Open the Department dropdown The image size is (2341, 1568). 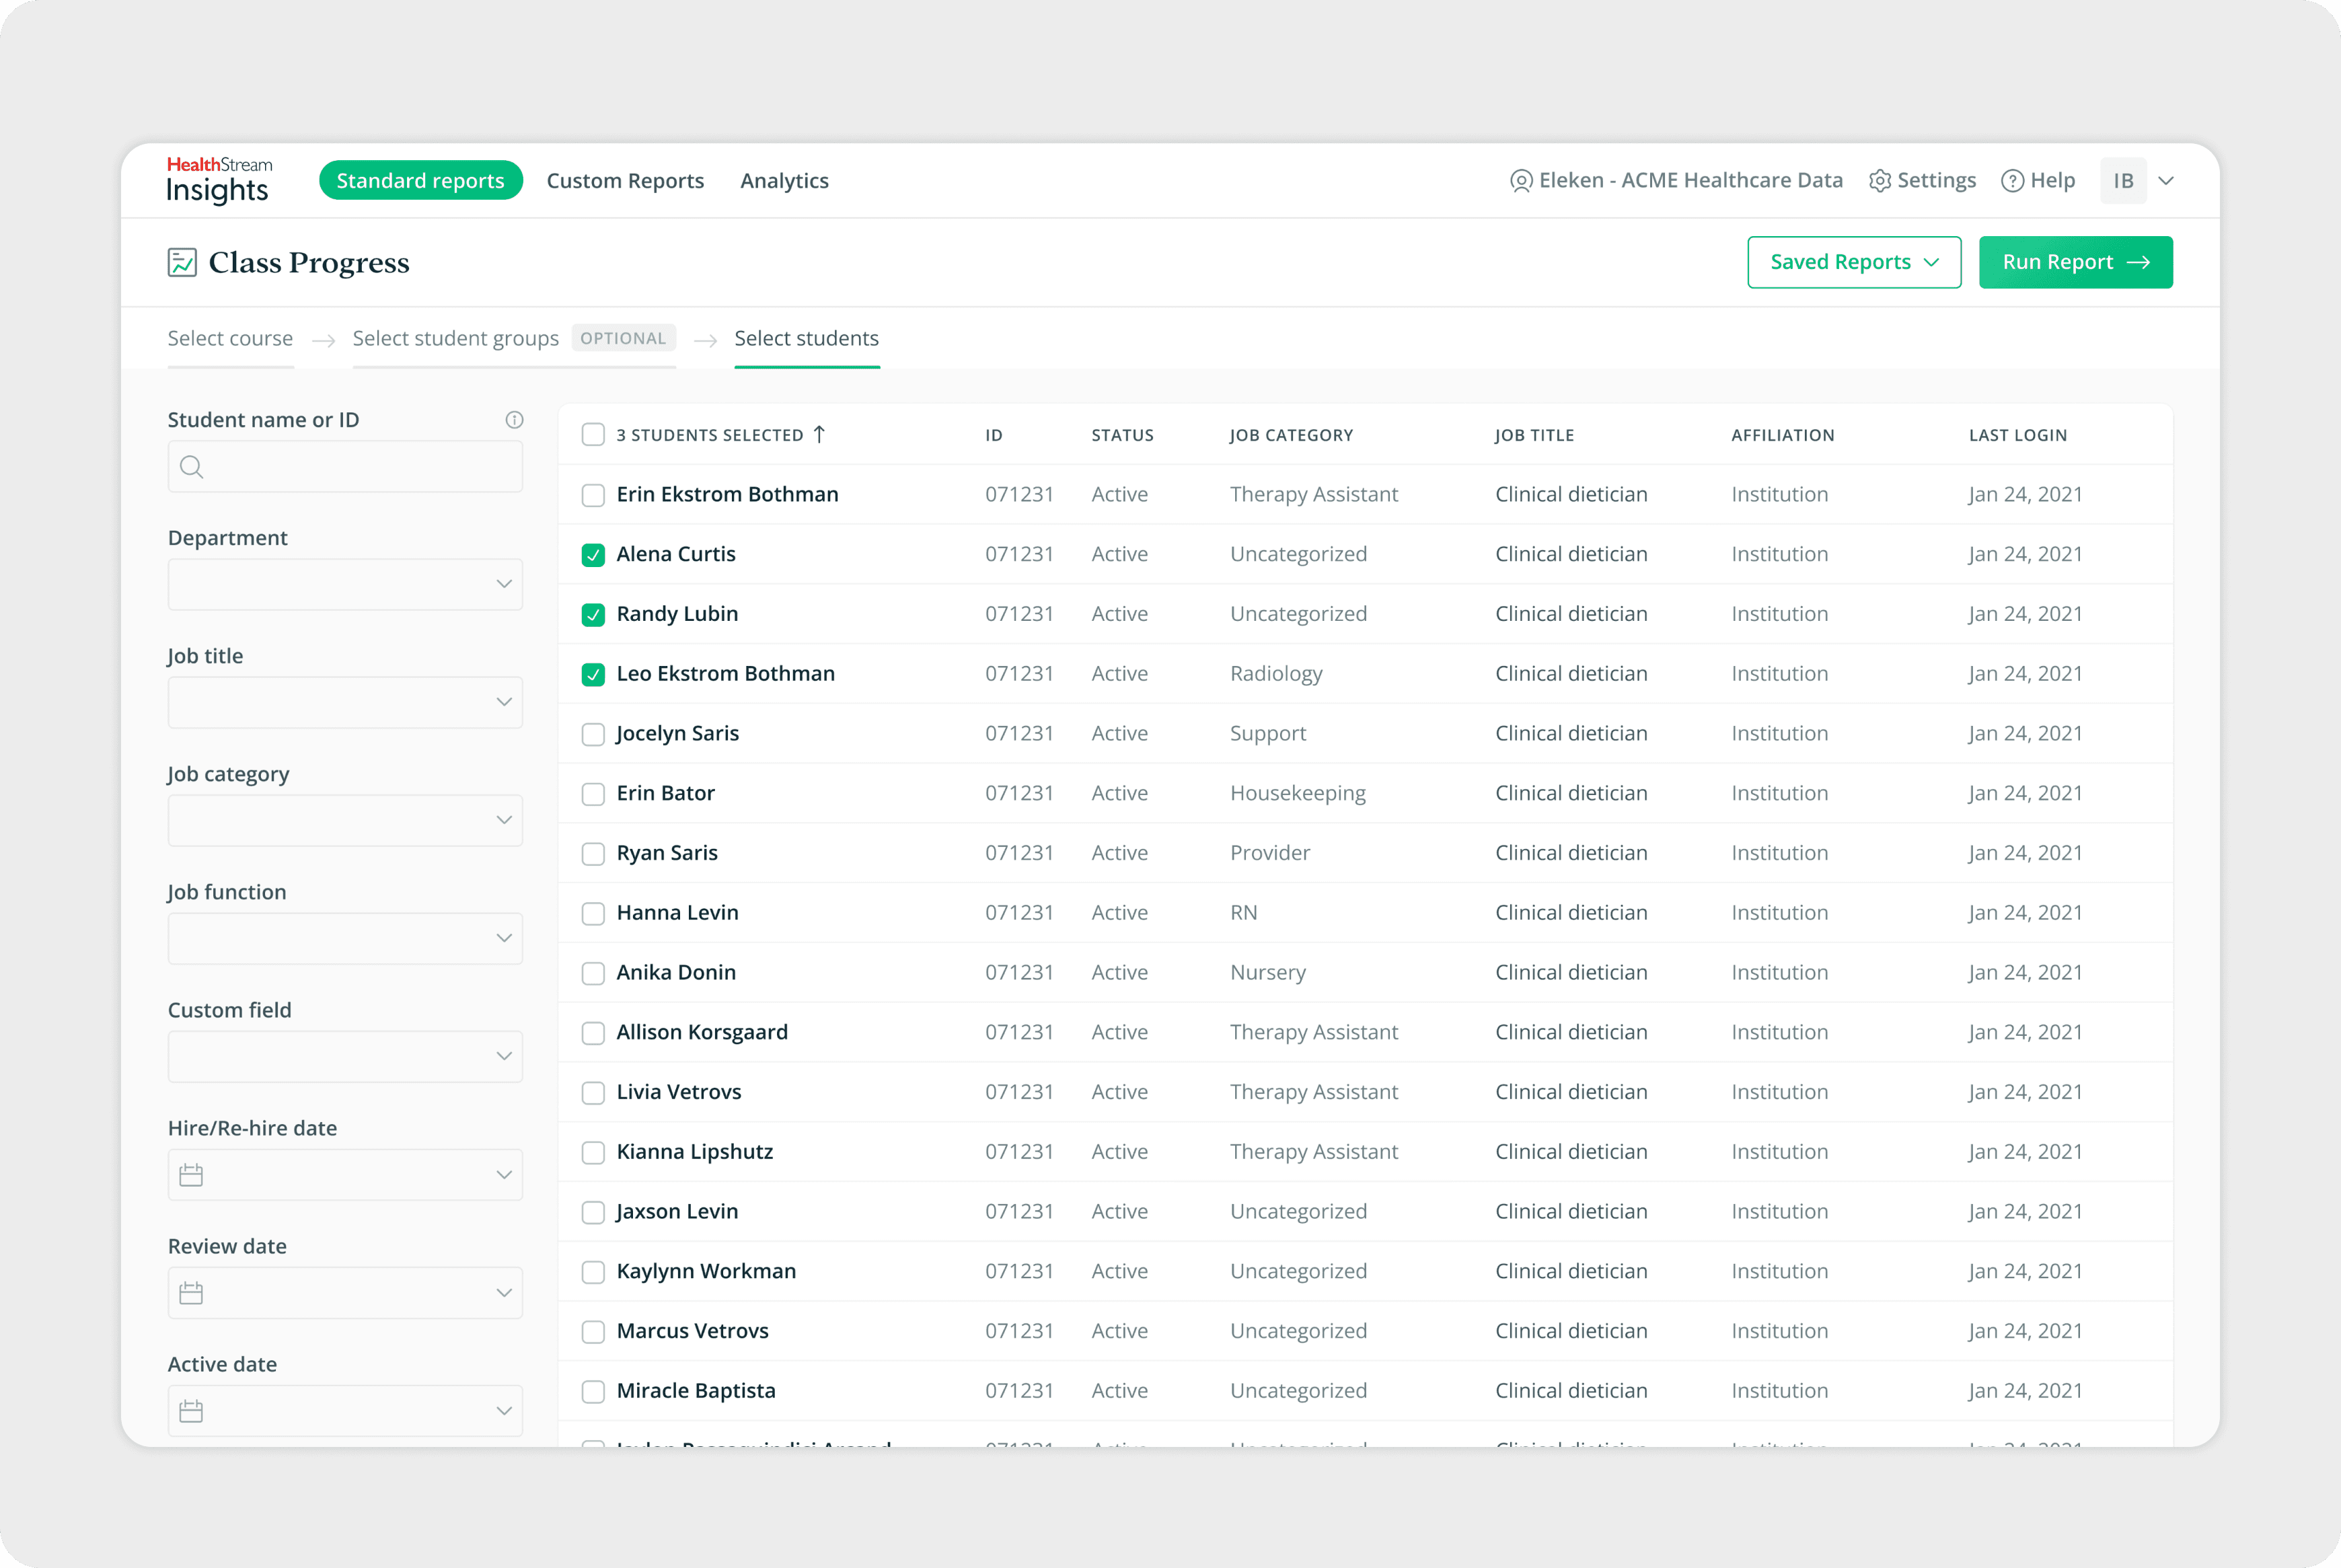pos(345,584)
